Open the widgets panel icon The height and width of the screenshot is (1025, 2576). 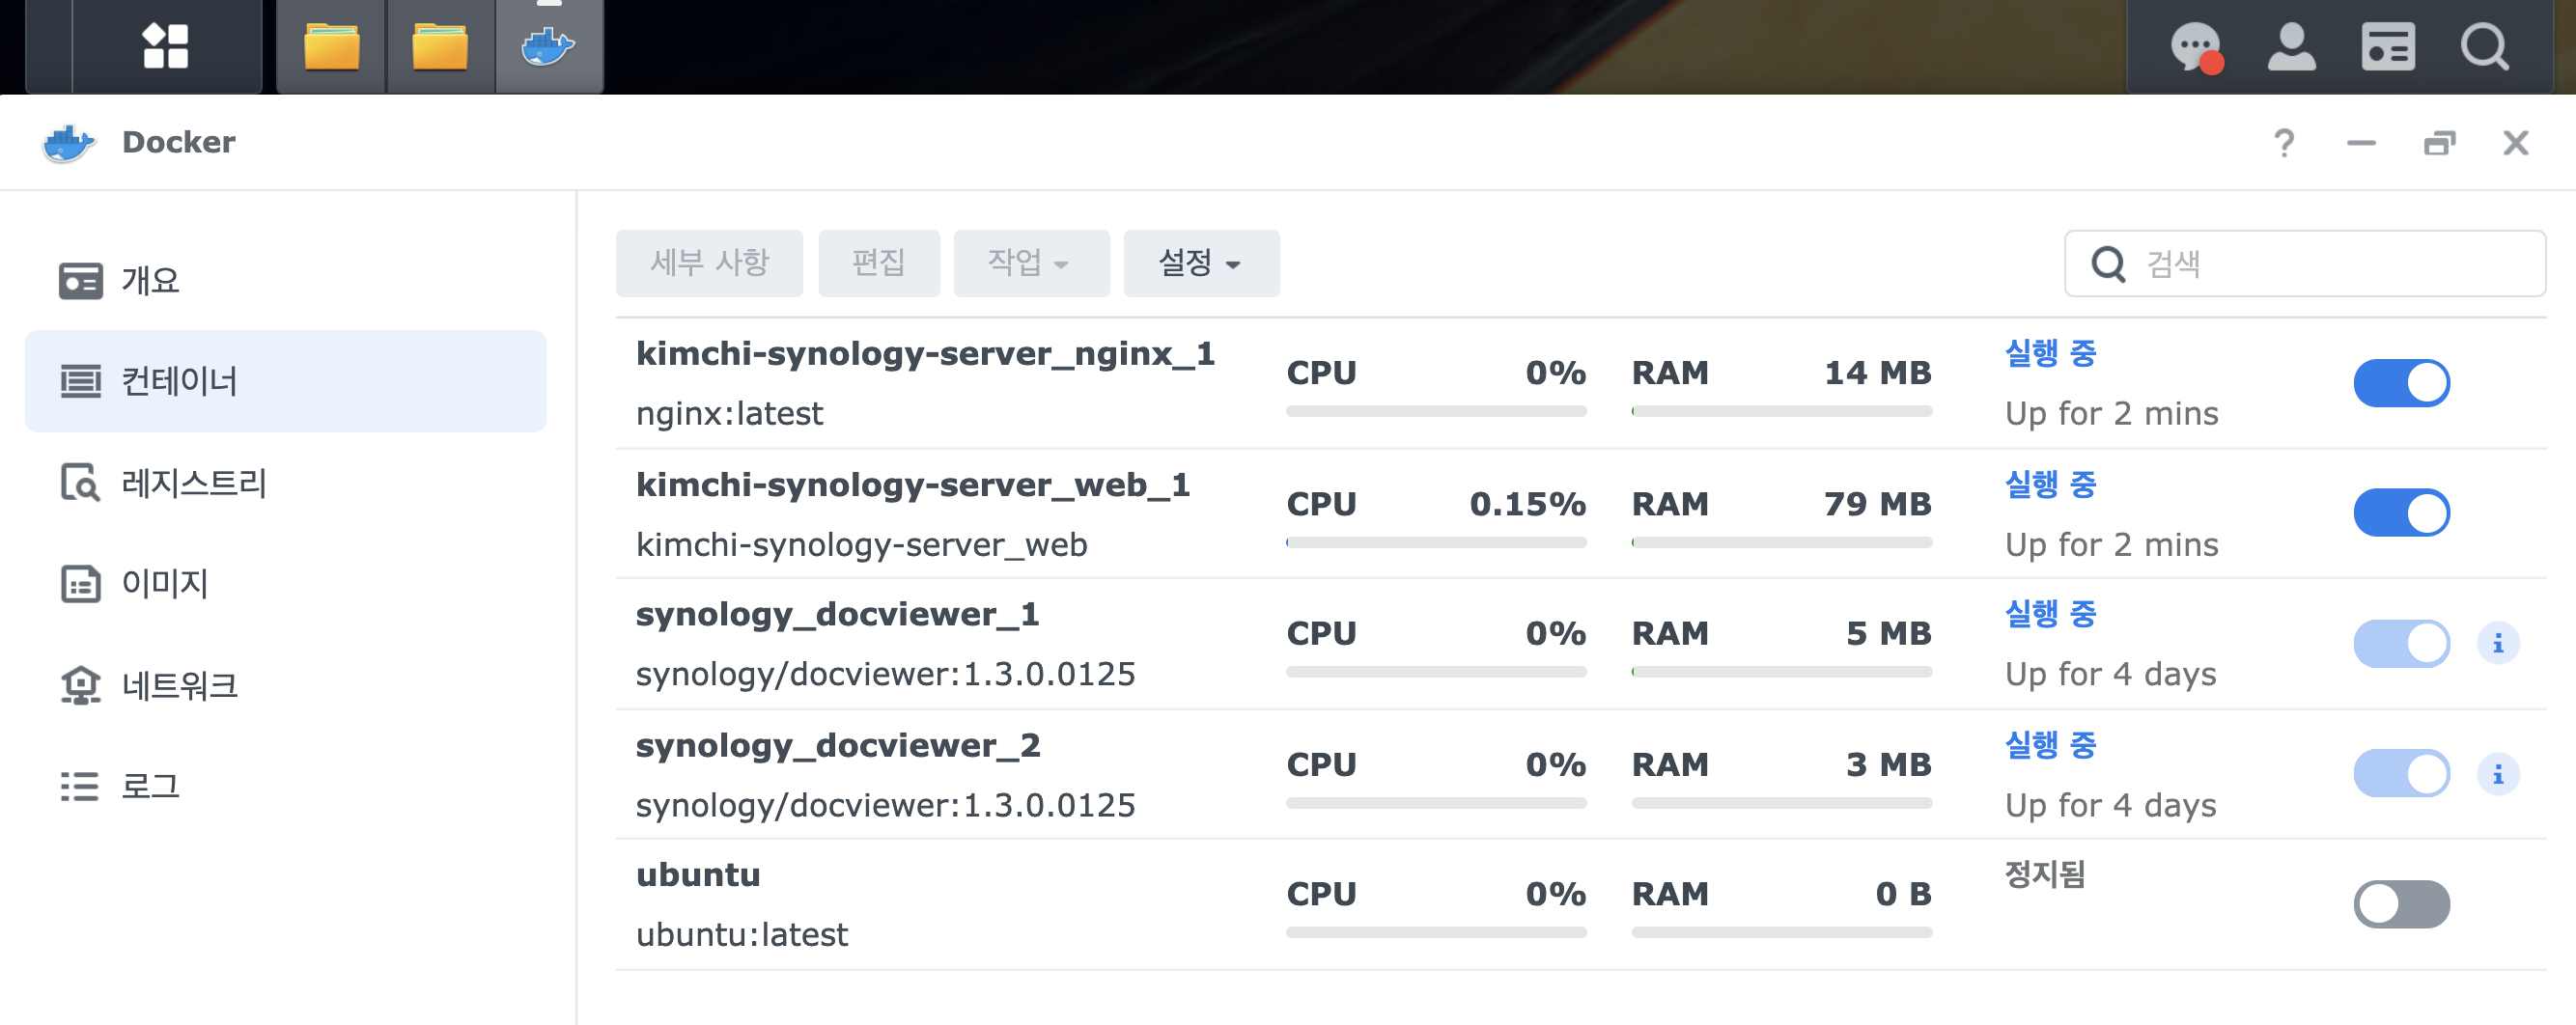[2388, 46]
